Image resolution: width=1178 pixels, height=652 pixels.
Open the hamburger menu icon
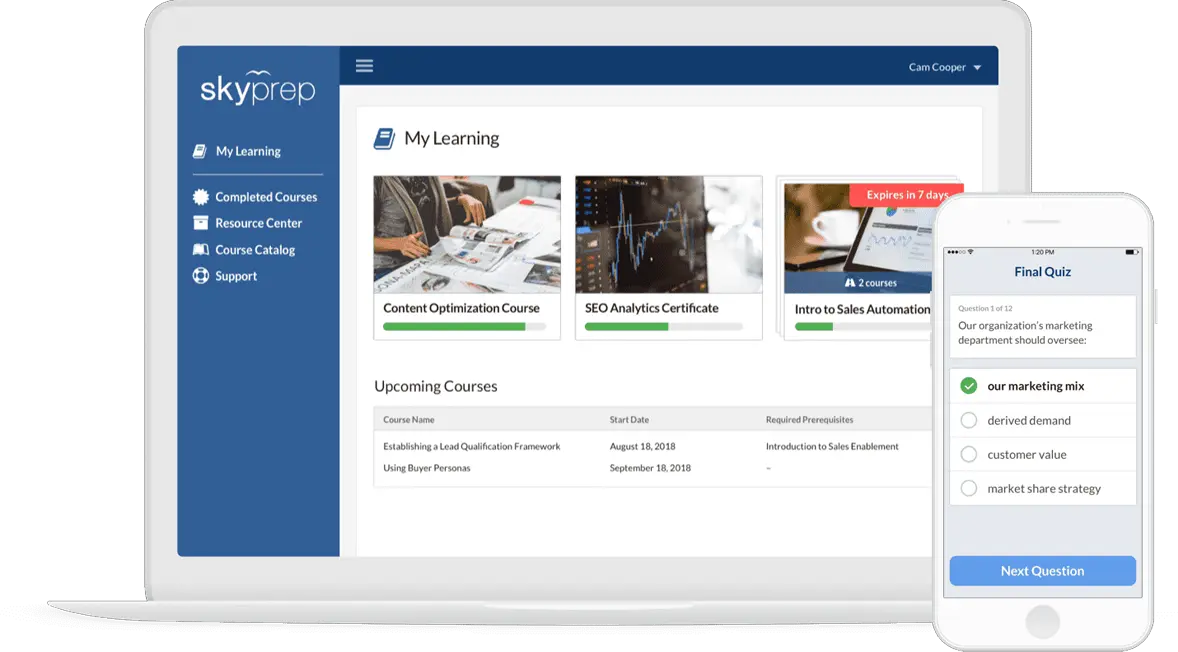[x=364, y=66]
